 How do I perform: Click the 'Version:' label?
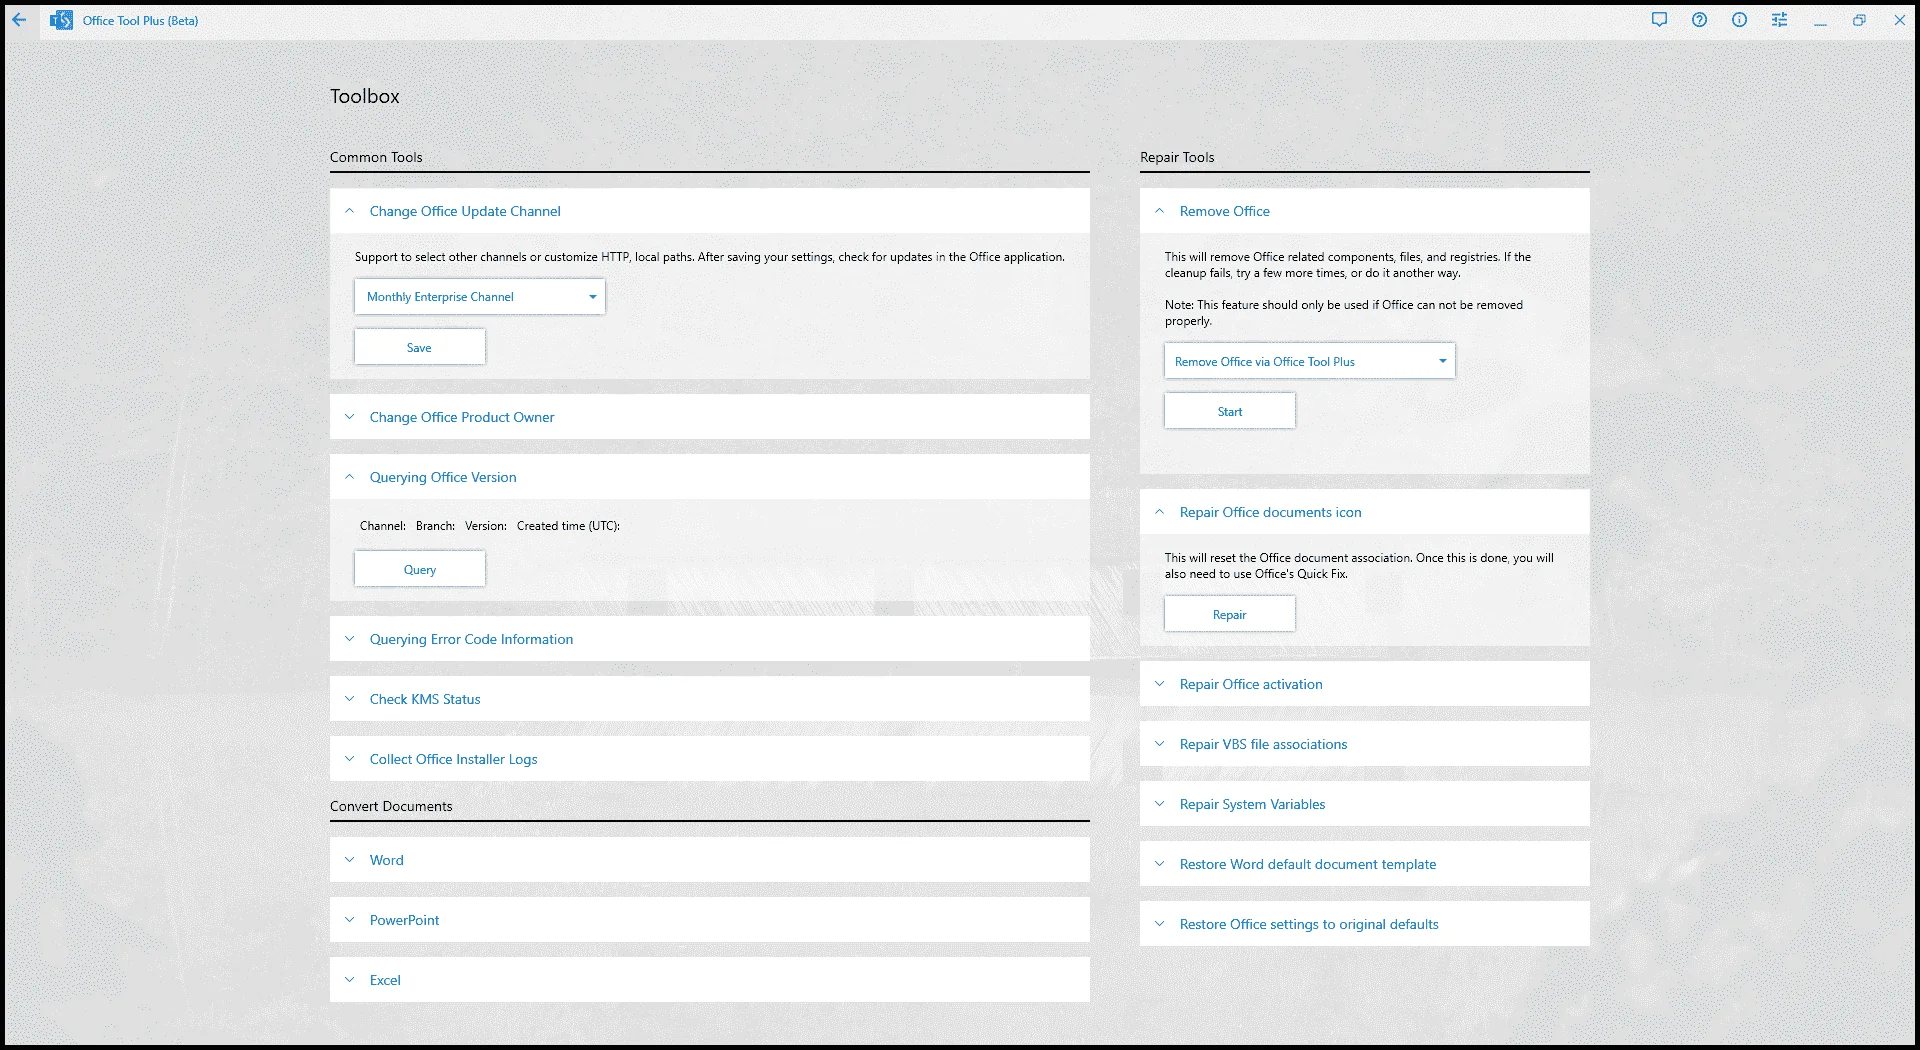pos(486,526)
